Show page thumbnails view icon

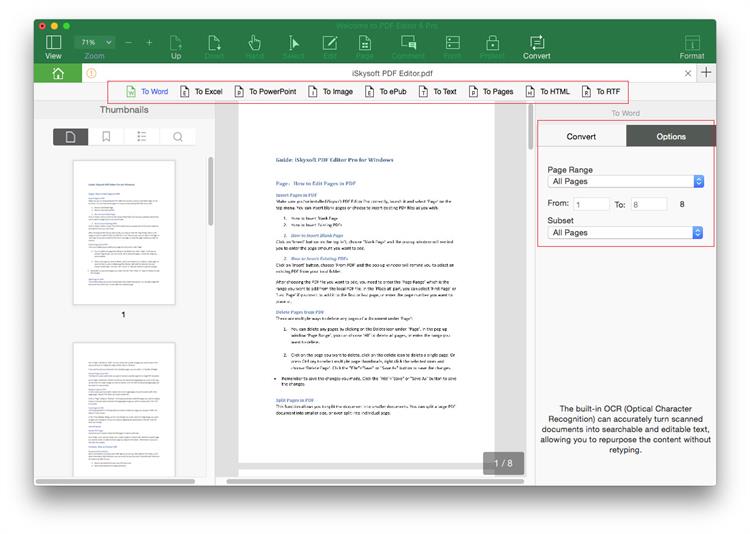[70, 137]
